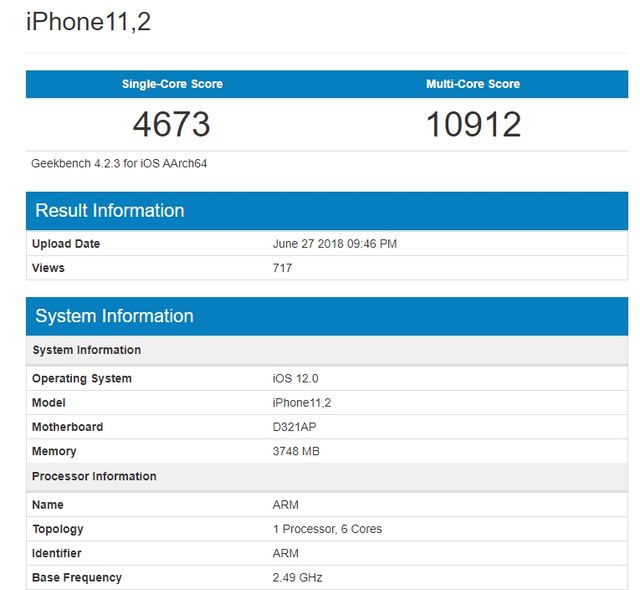Click the Processor Information subheading row
The image size is (640, 590).
(x=327, y=477)
